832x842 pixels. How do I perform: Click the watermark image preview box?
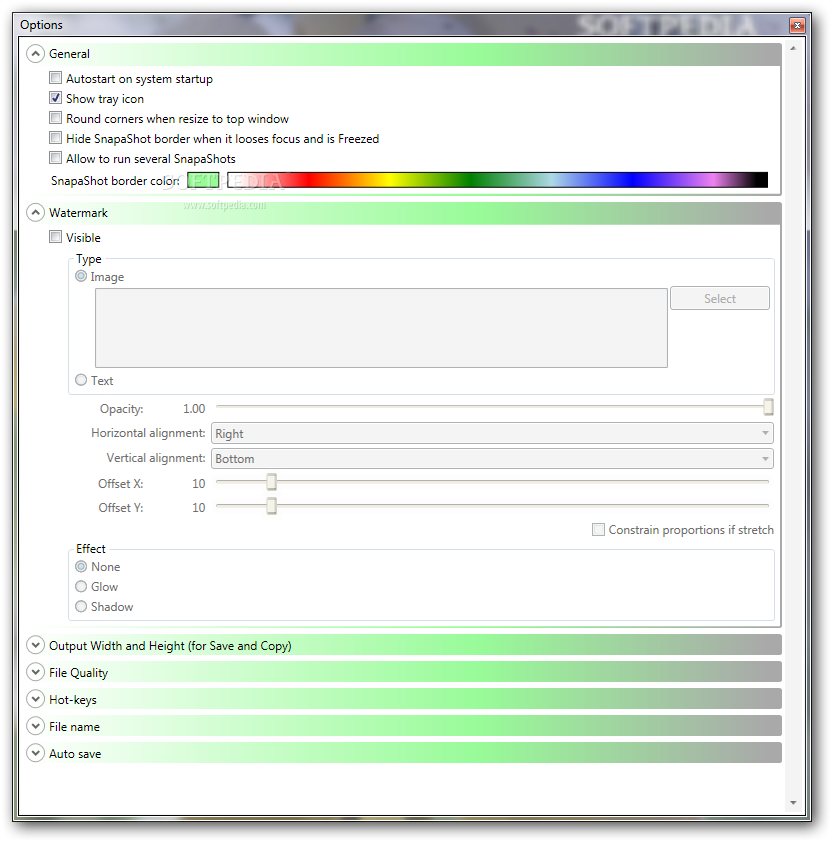click(381, 328)
